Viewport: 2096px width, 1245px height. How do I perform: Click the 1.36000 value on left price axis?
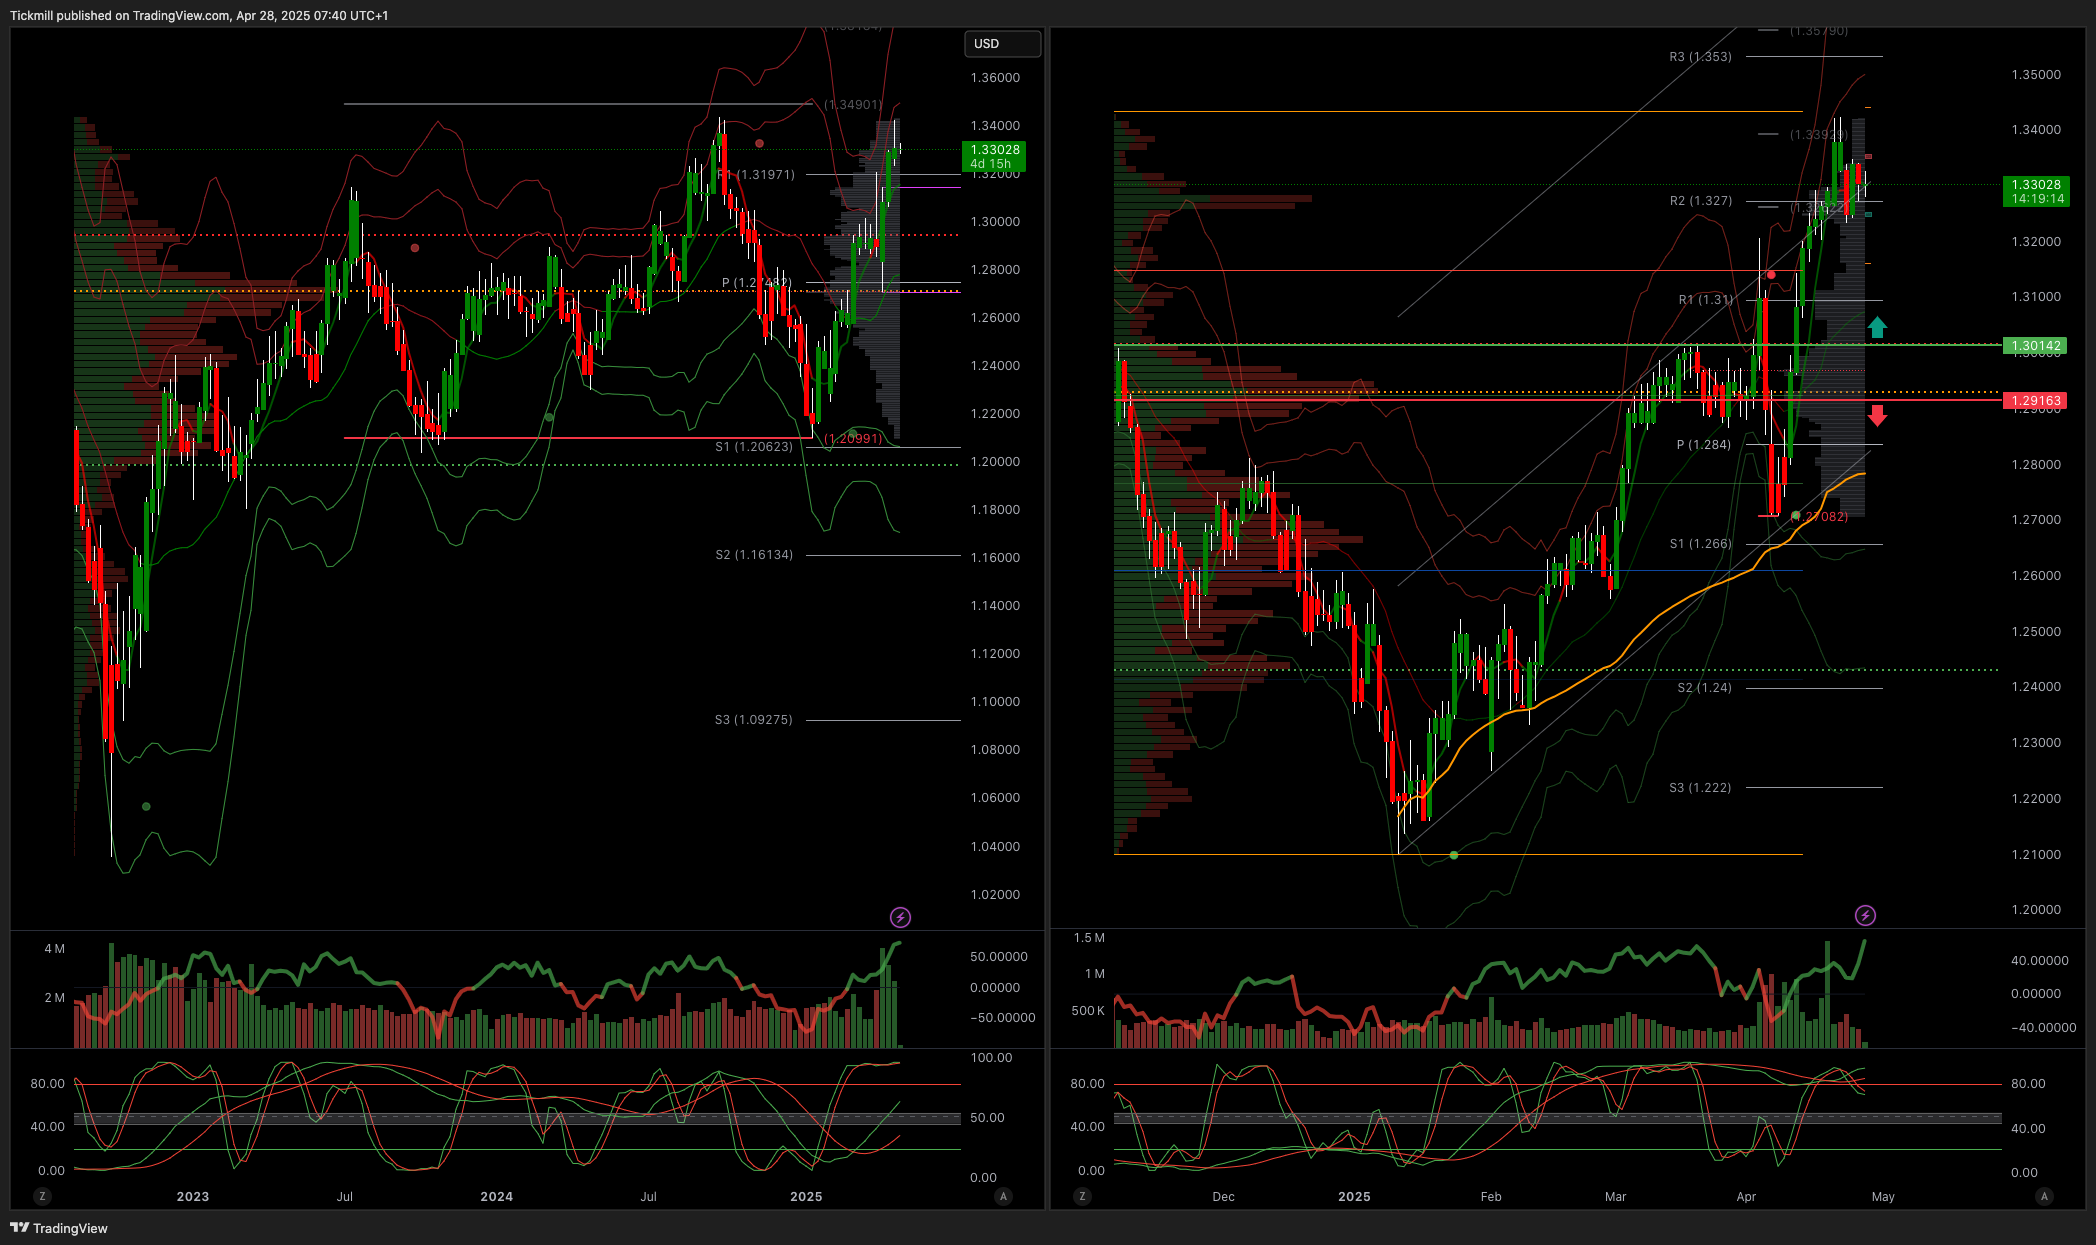[x=995, y=78]
